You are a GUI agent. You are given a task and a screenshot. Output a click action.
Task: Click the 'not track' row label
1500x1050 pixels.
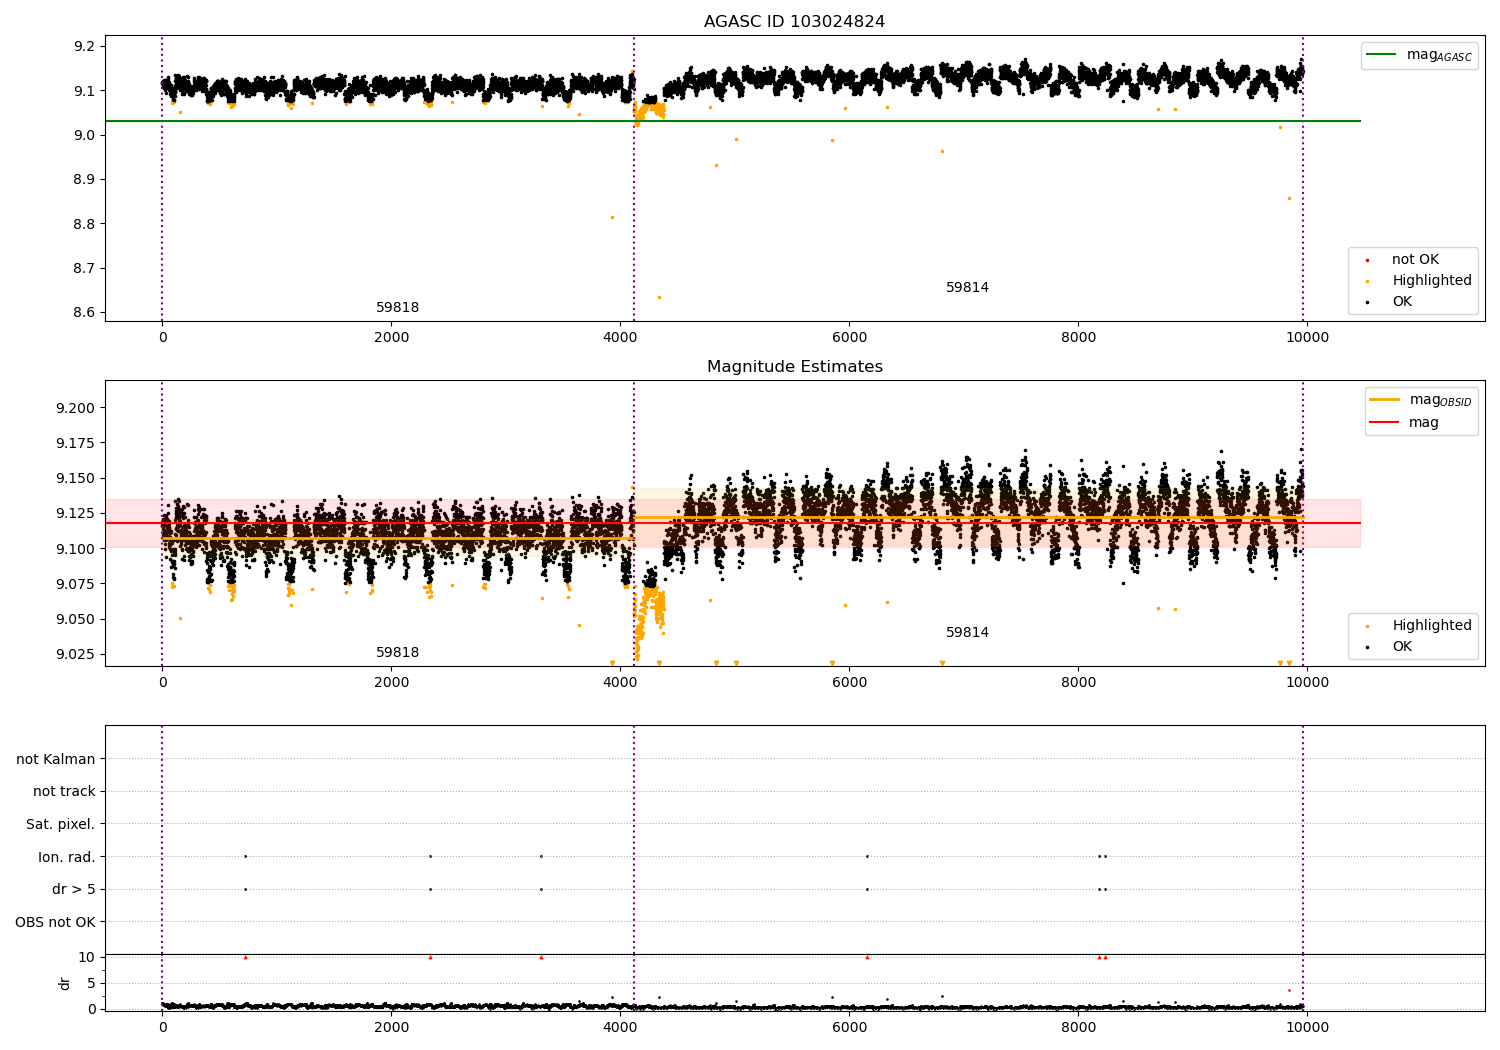point(64,792)
